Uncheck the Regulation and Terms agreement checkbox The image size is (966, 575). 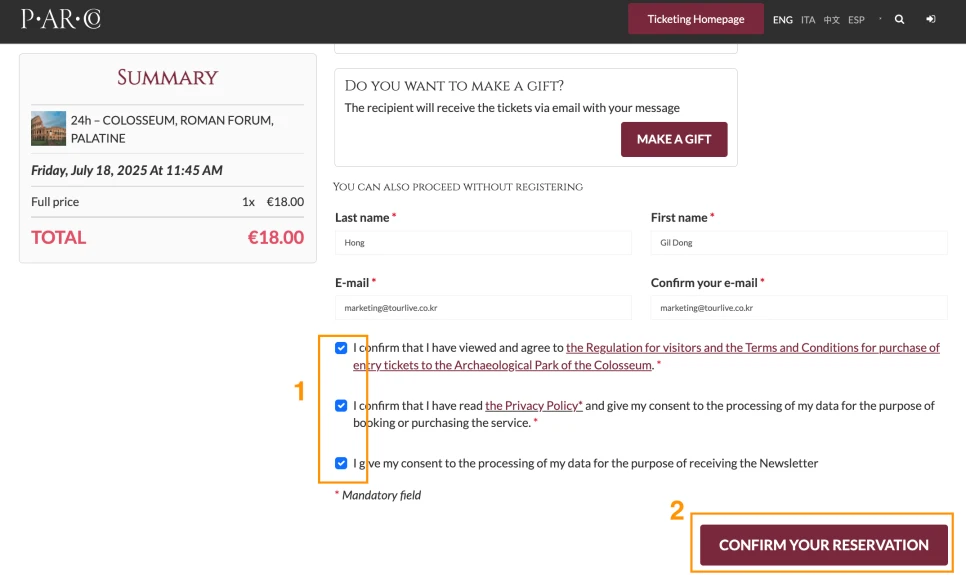(x=342, y=348)
